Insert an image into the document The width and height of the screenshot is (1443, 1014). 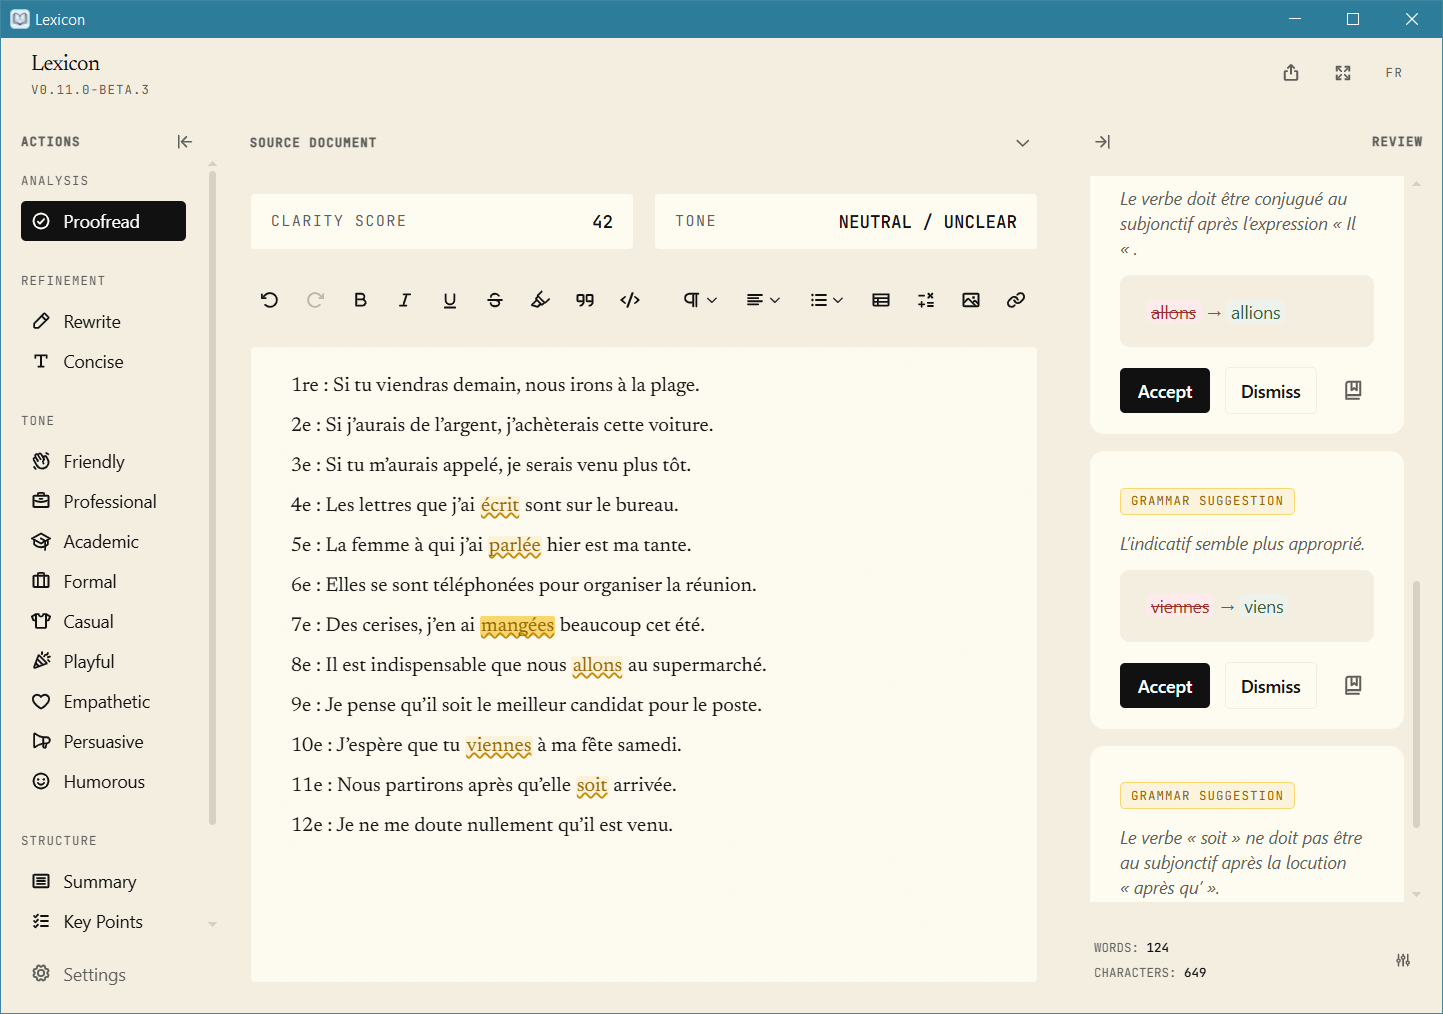(x=971, y=300)
